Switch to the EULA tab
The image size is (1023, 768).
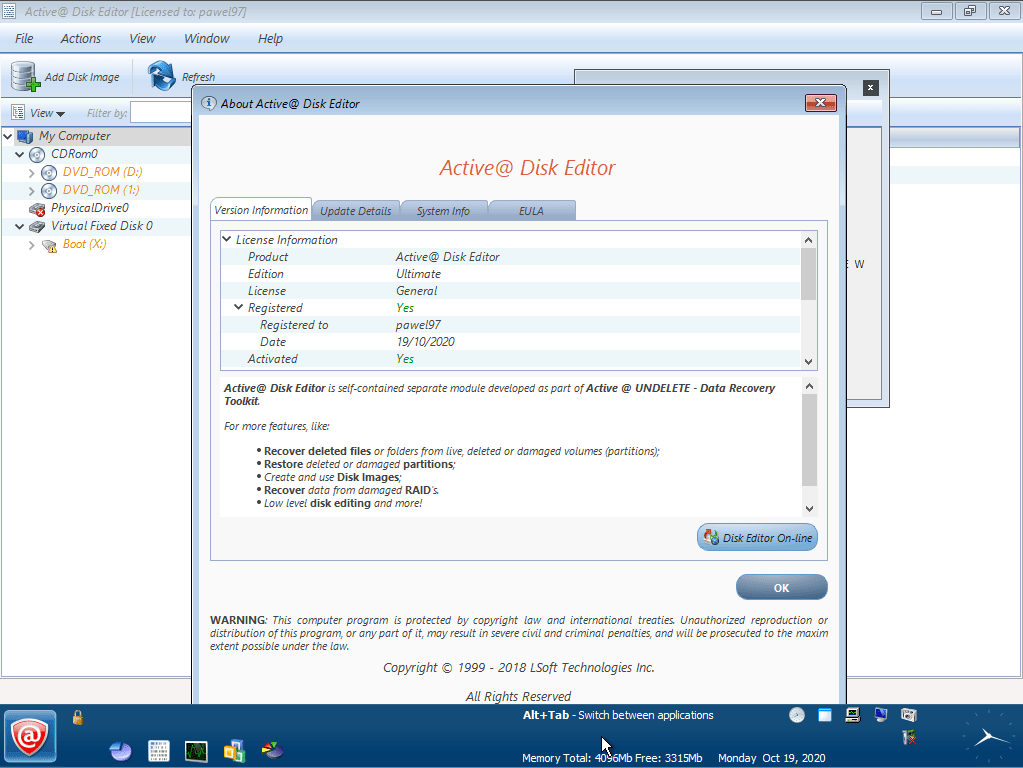point(531,211)
